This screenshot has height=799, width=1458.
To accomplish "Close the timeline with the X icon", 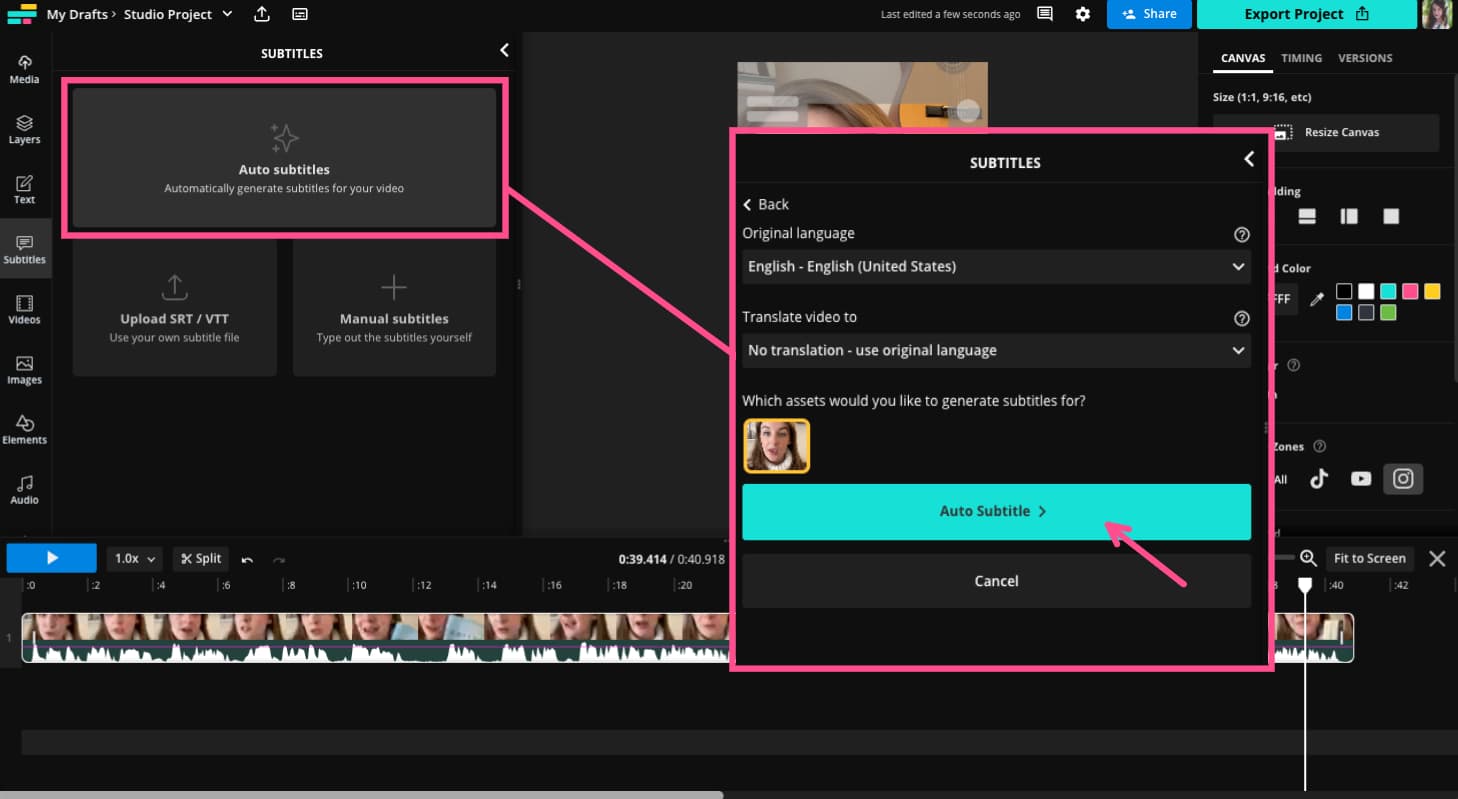I will point(1437,559).
